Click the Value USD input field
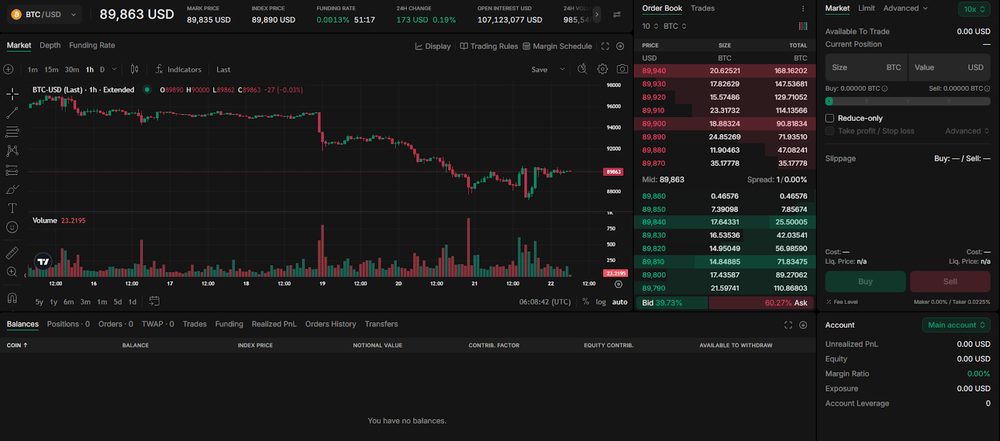This screenshot has height=441, width=1000. 949,67
